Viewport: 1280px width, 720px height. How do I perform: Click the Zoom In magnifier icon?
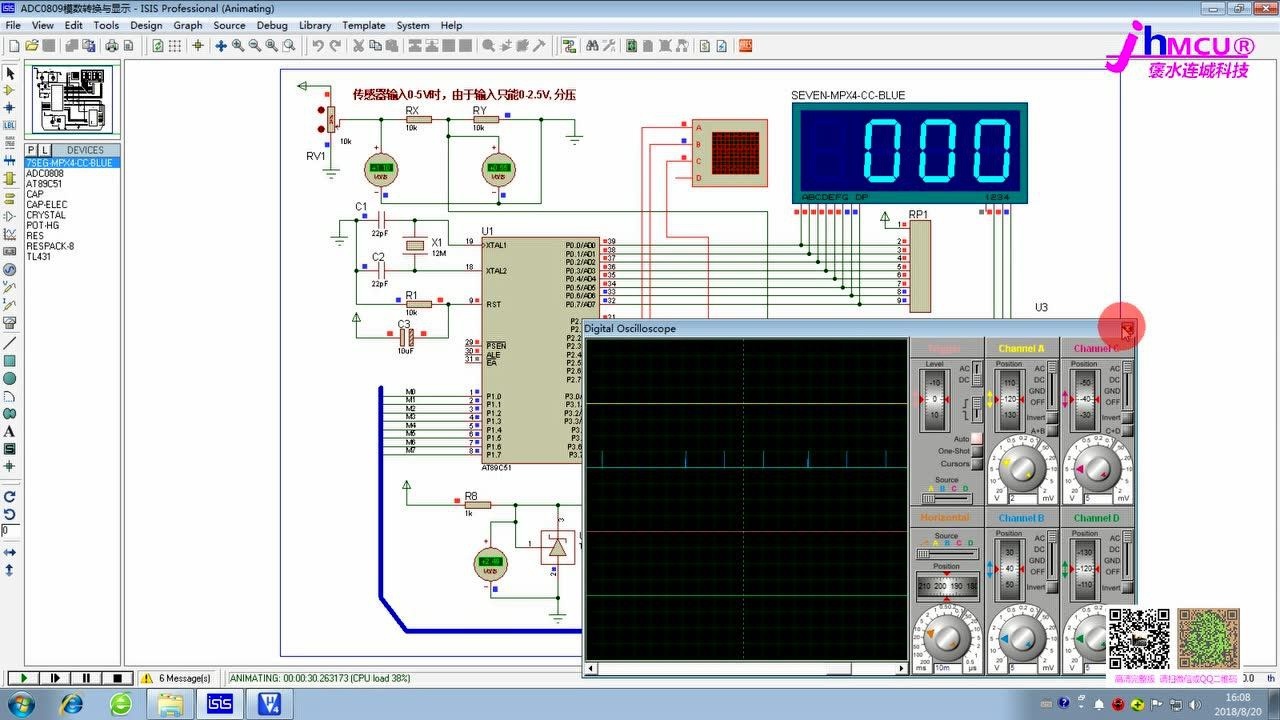click(238, 46)
